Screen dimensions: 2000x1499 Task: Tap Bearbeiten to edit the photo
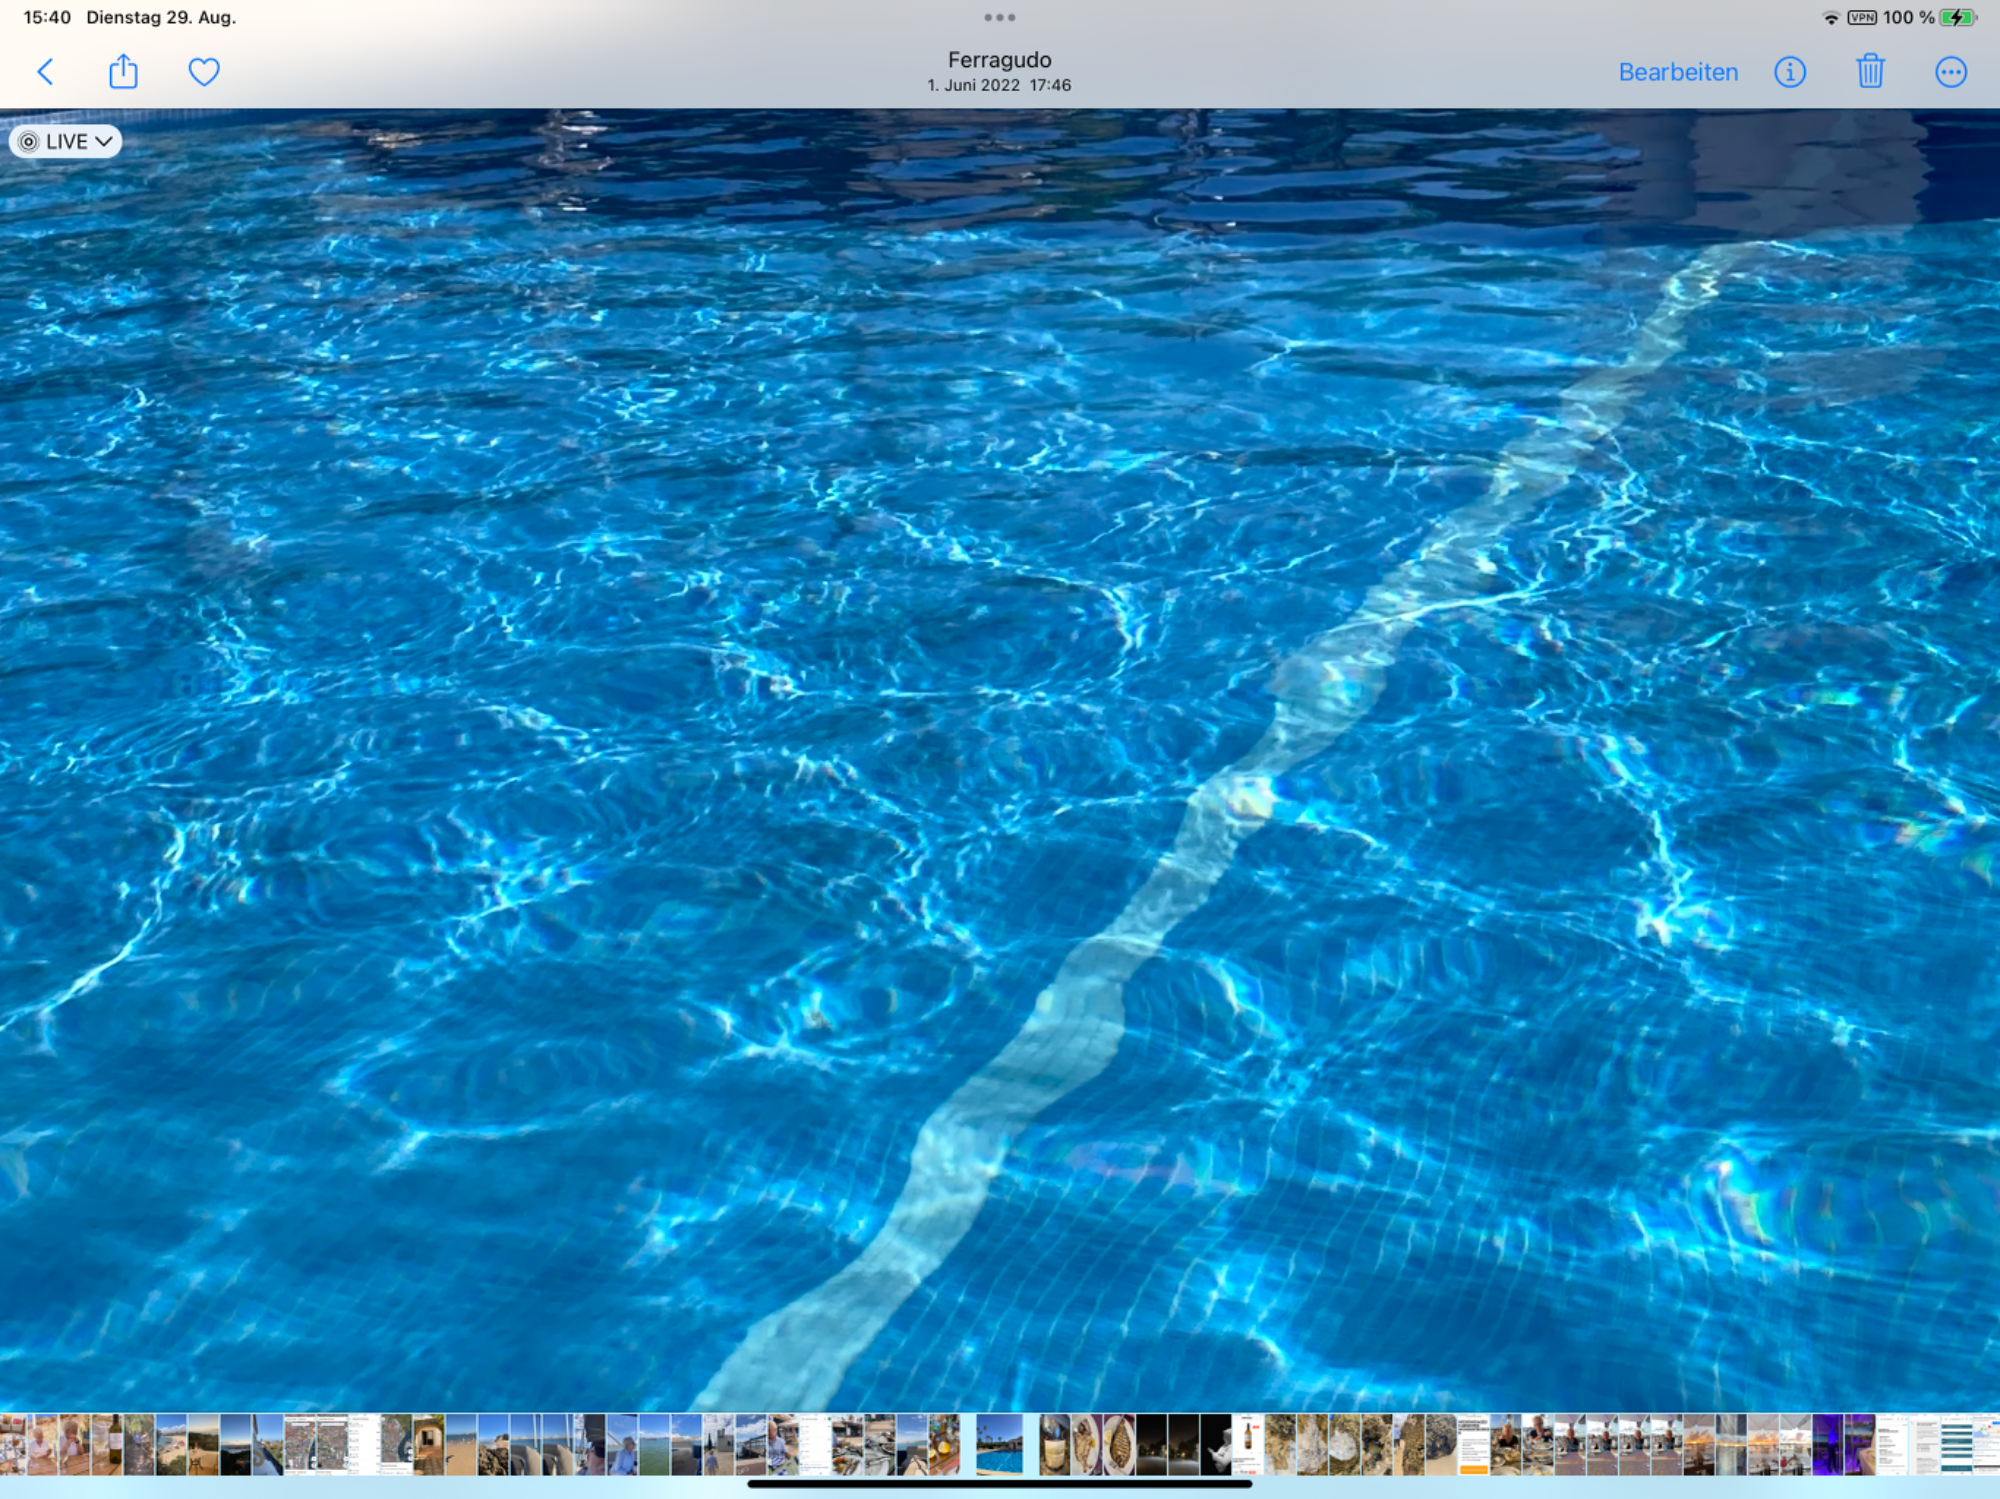pyautogui.click(x=1678, y=72)
